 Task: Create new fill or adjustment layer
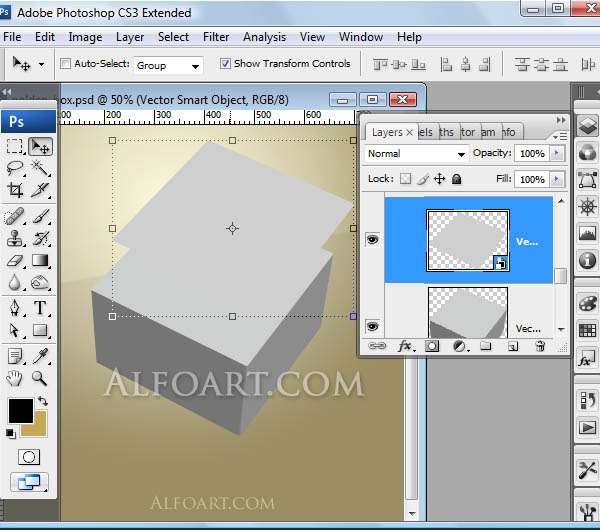pos(459,347)
